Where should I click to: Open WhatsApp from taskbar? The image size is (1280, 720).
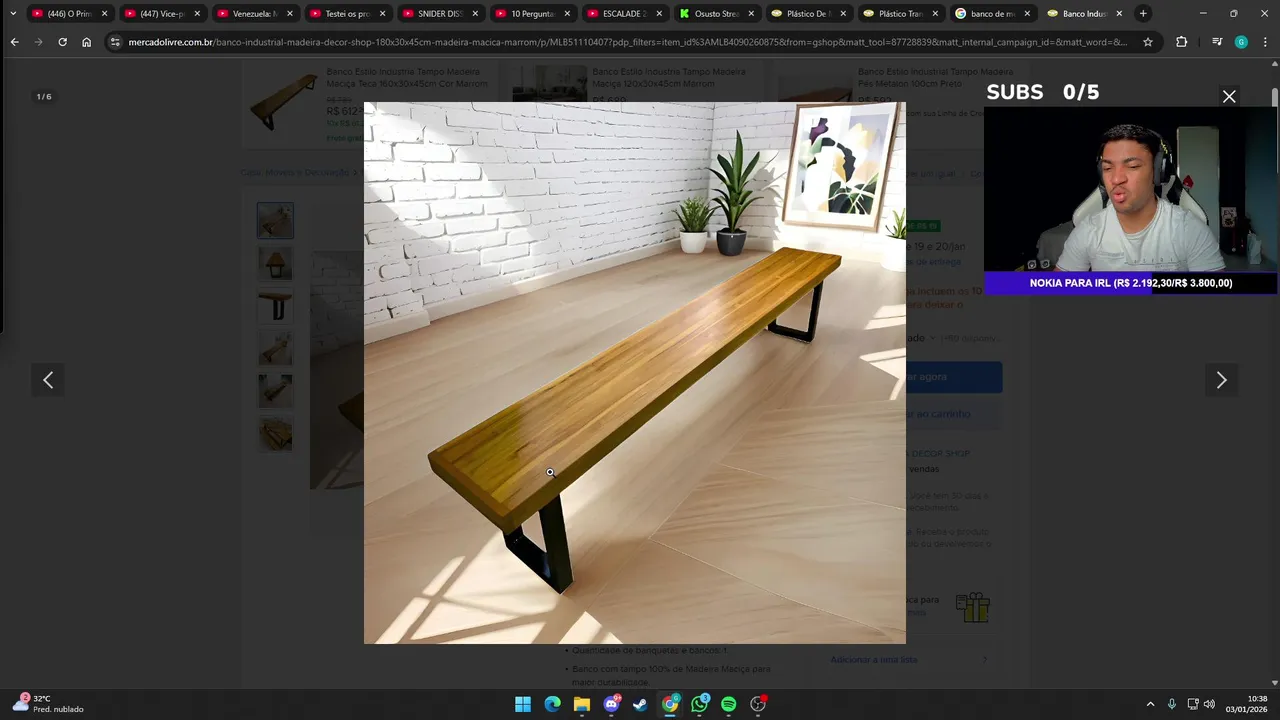699,704
